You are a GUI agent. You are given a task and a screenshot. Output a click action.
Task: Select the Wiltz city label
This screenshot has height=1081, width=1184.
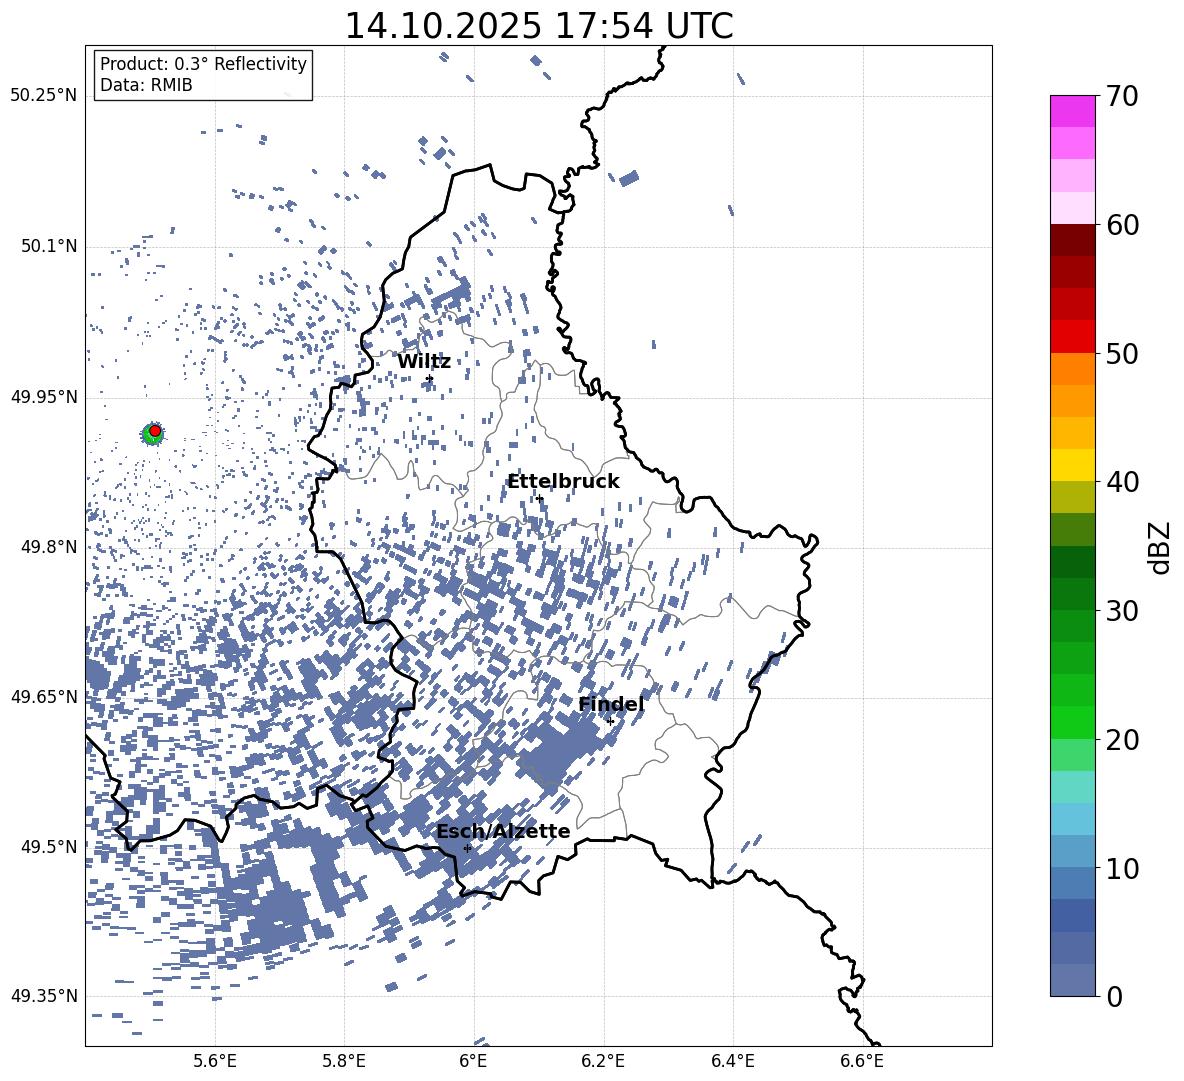coord(424,361)
